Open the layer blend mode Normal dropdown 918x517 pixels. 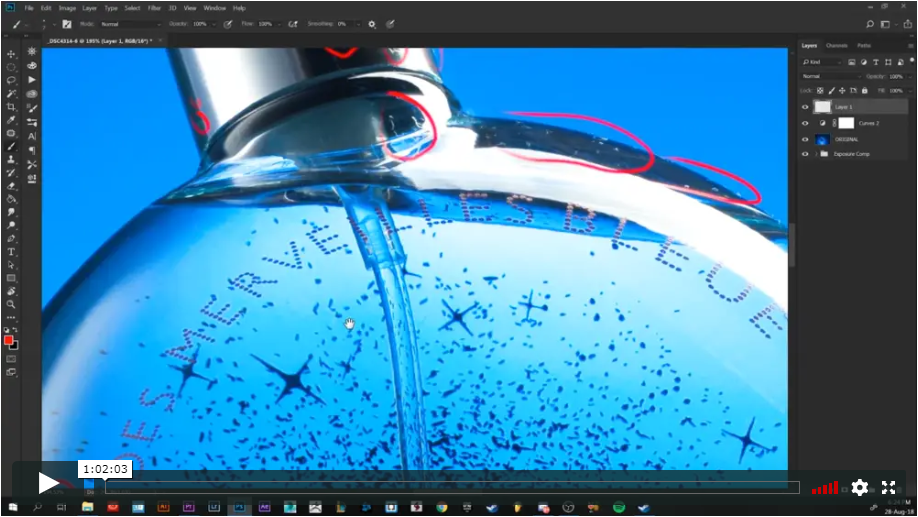[831, 76]
